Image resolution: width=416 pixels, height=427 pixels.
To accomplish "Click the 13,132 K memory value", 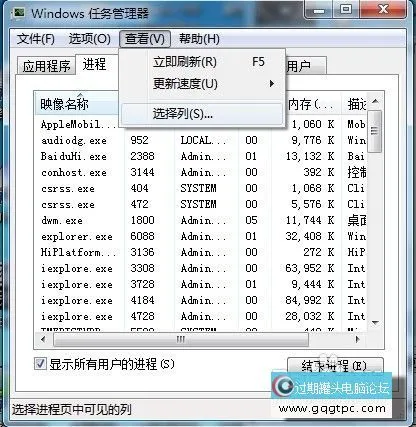I will 310,156.
